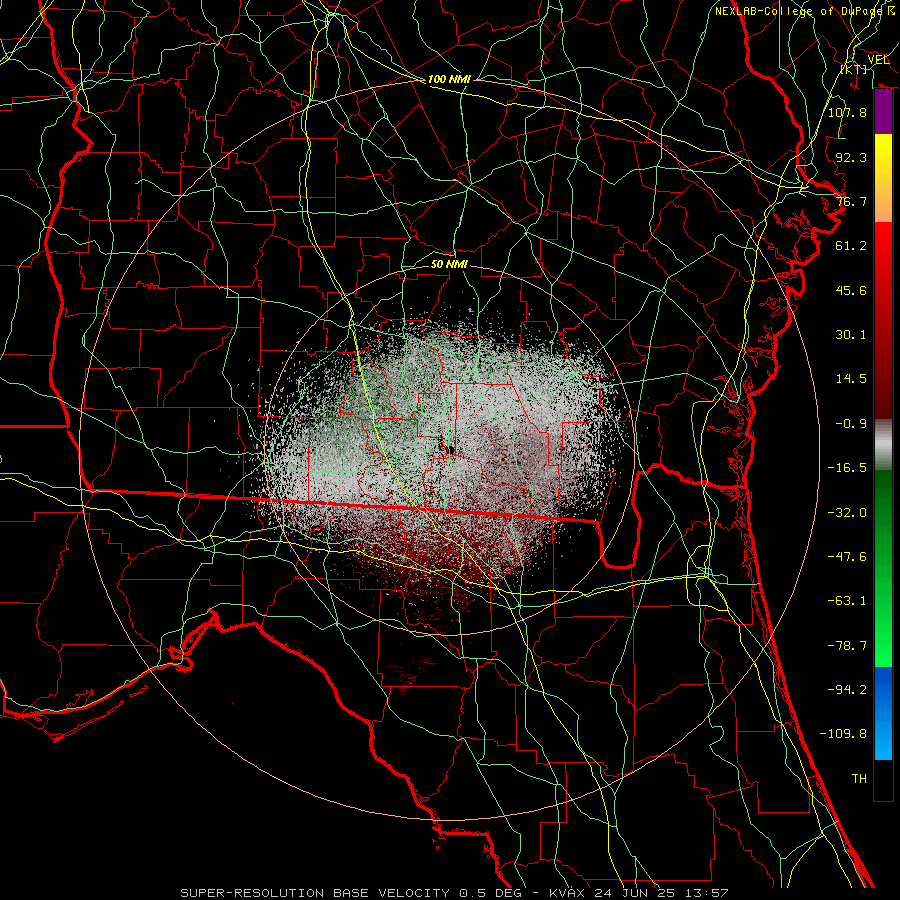Select the -47.6 legend value
The height and width of the screenshot is (900, 900).
click(x=847, y=557)
